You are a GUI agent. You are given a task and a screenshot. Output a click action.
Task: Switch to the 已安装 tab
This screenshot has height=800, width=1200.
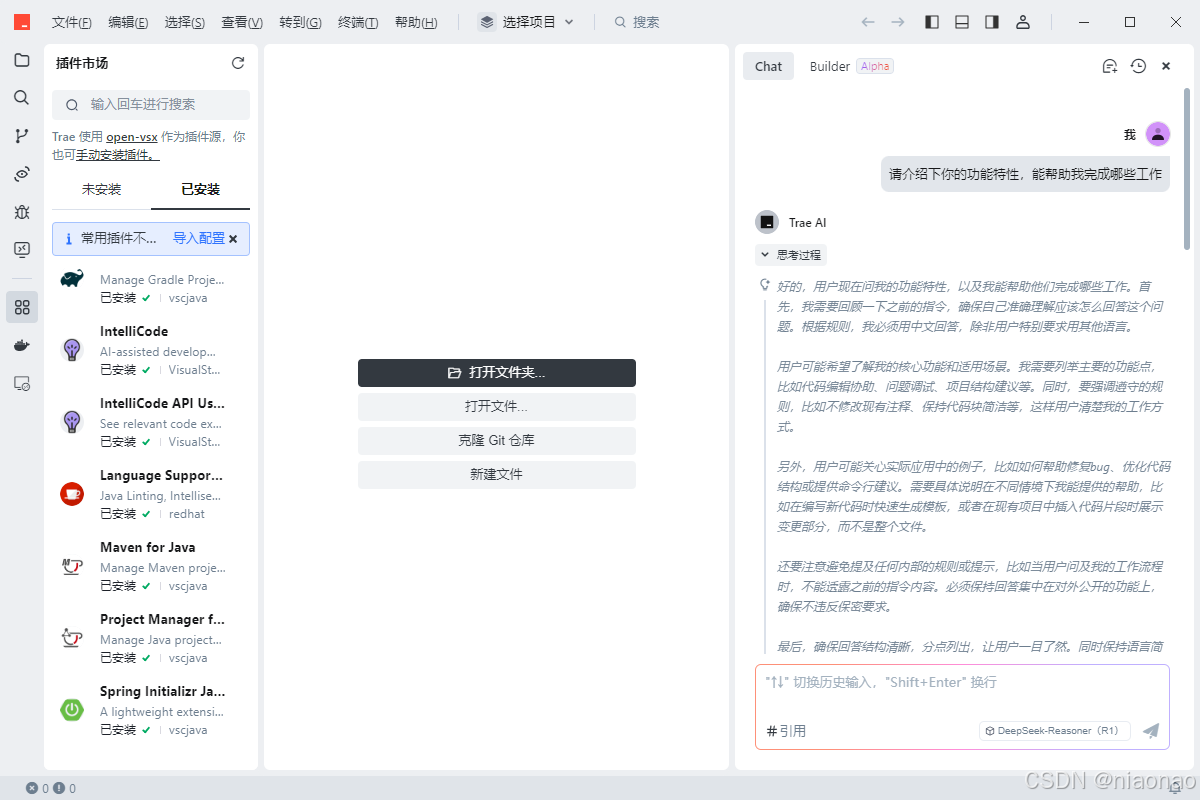200,189
